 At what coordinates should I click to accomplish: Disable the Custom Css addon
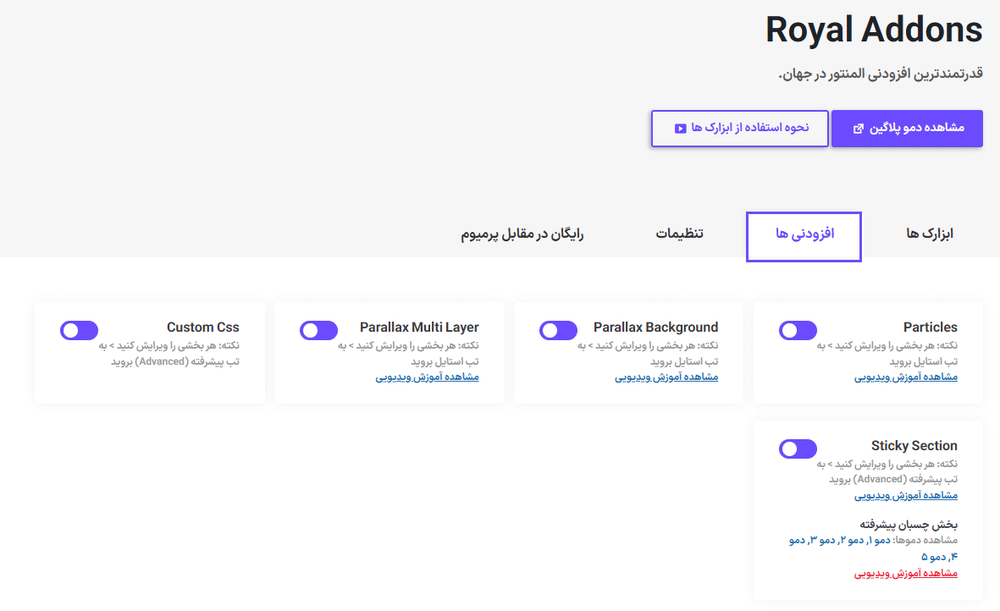[x=79, y=330]
